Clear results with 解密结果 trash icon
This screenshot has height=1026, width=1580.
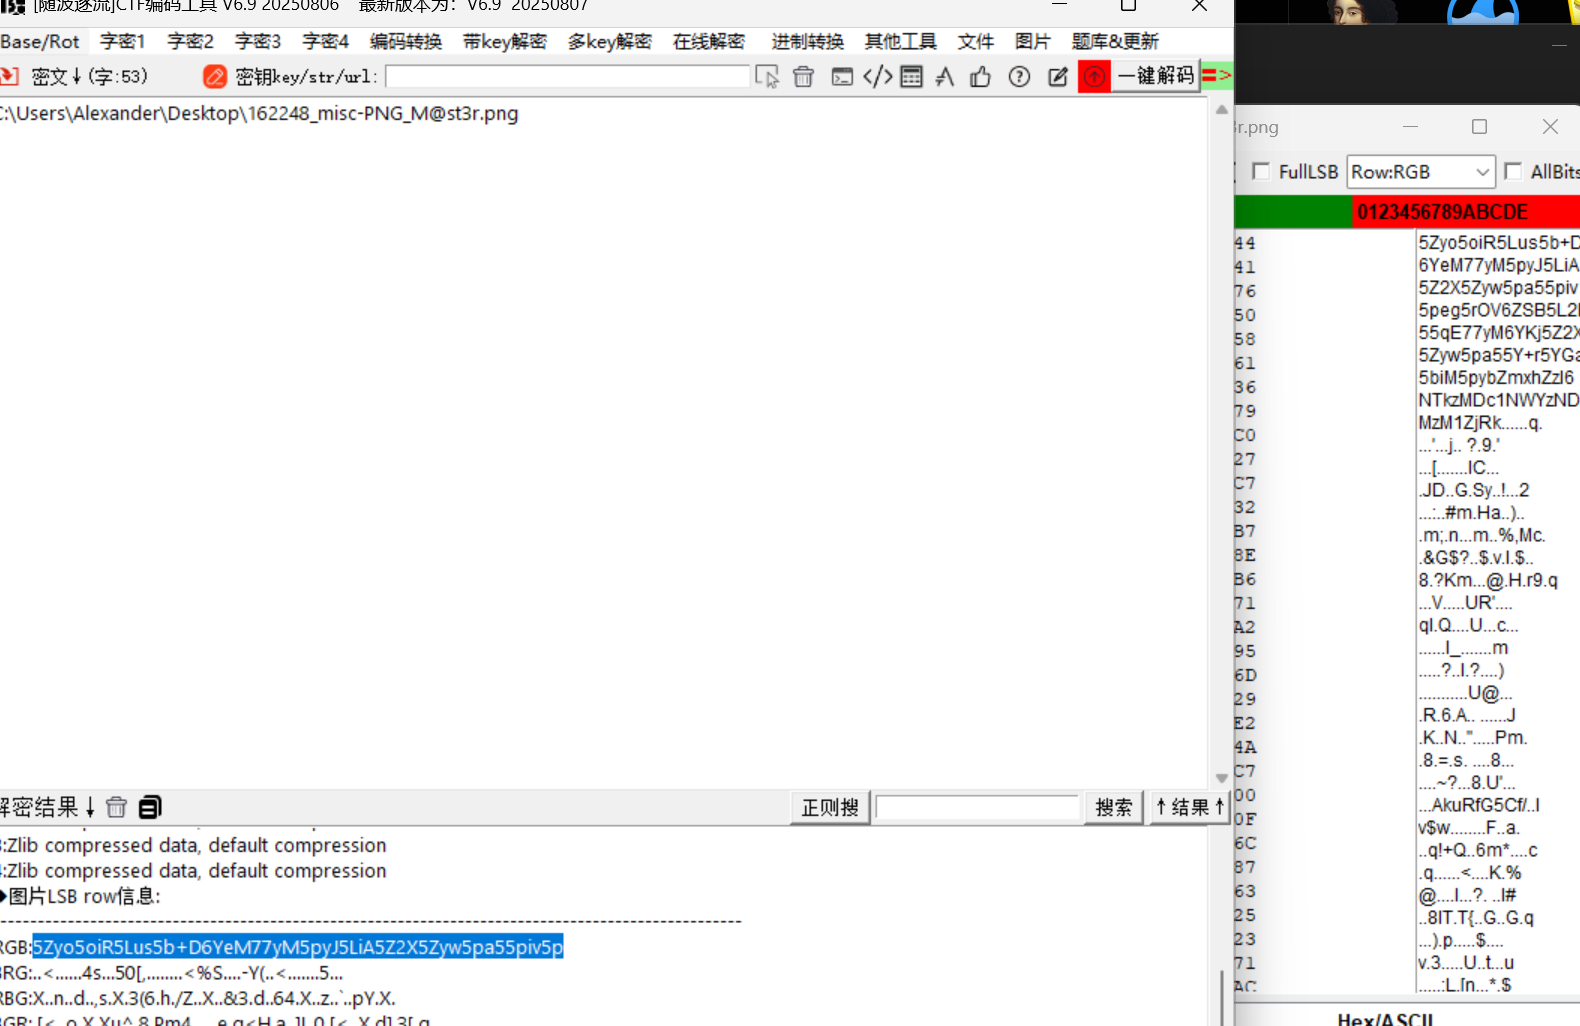coord(116,807)
